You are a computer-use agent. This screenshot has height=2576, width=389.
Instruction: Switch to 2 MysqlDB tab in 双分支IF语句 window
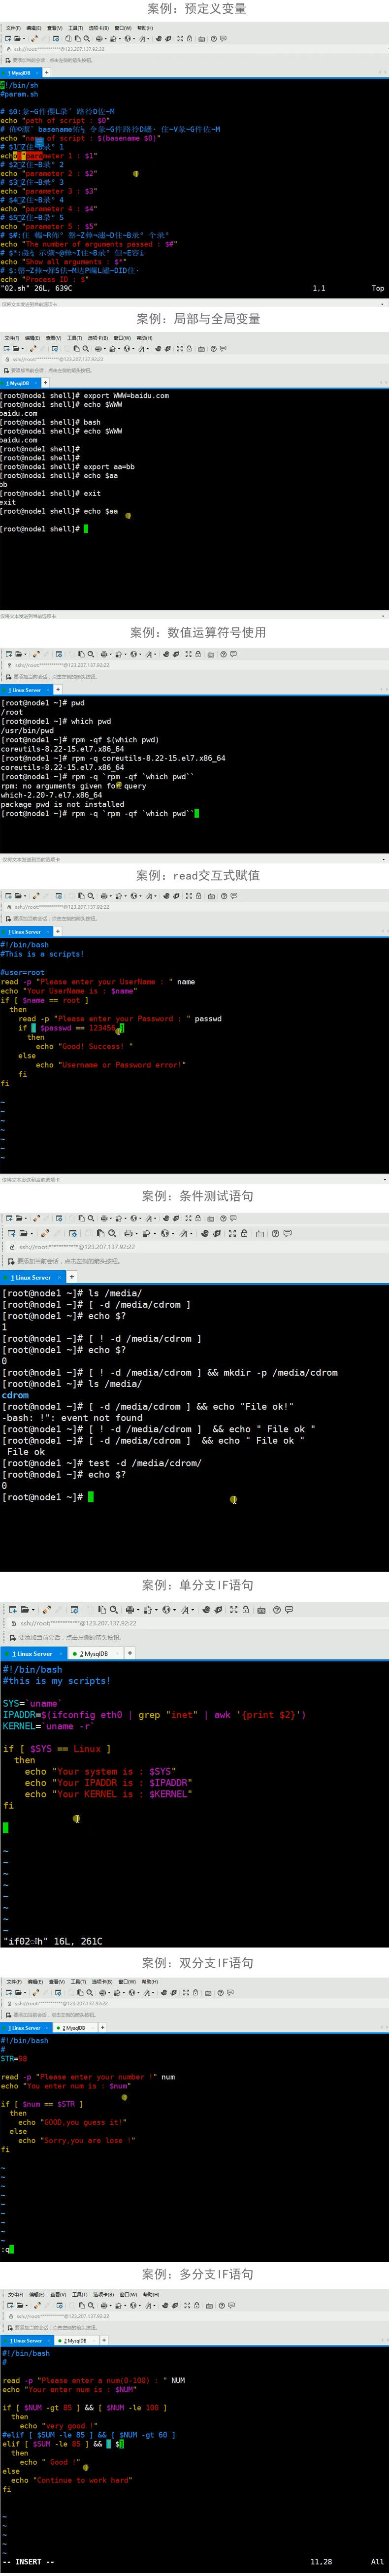click(74, 2028)
